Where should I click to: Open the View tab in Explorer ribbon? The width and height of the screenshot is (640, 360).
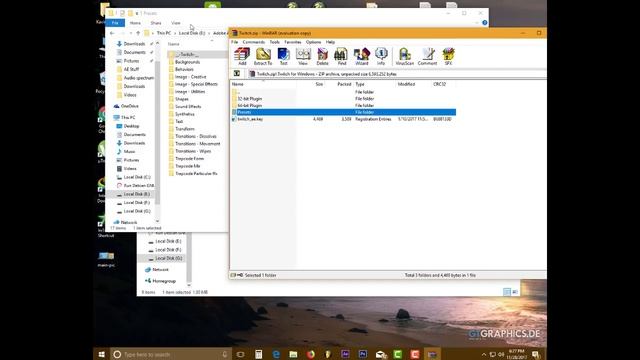point(176,23)
